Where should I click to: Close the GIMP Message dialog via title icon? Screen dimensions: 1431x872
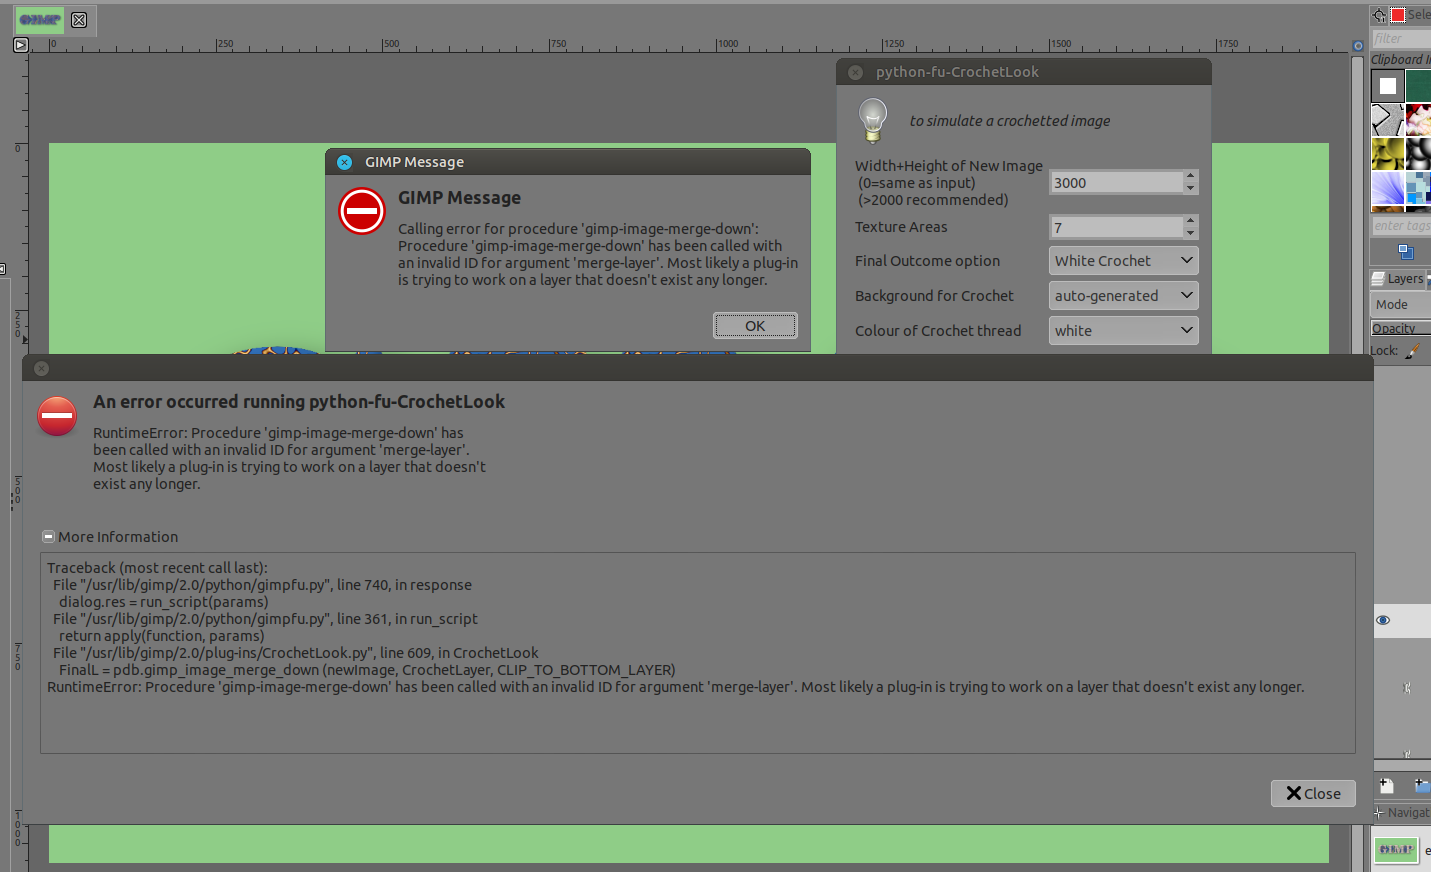click(344, 162)
